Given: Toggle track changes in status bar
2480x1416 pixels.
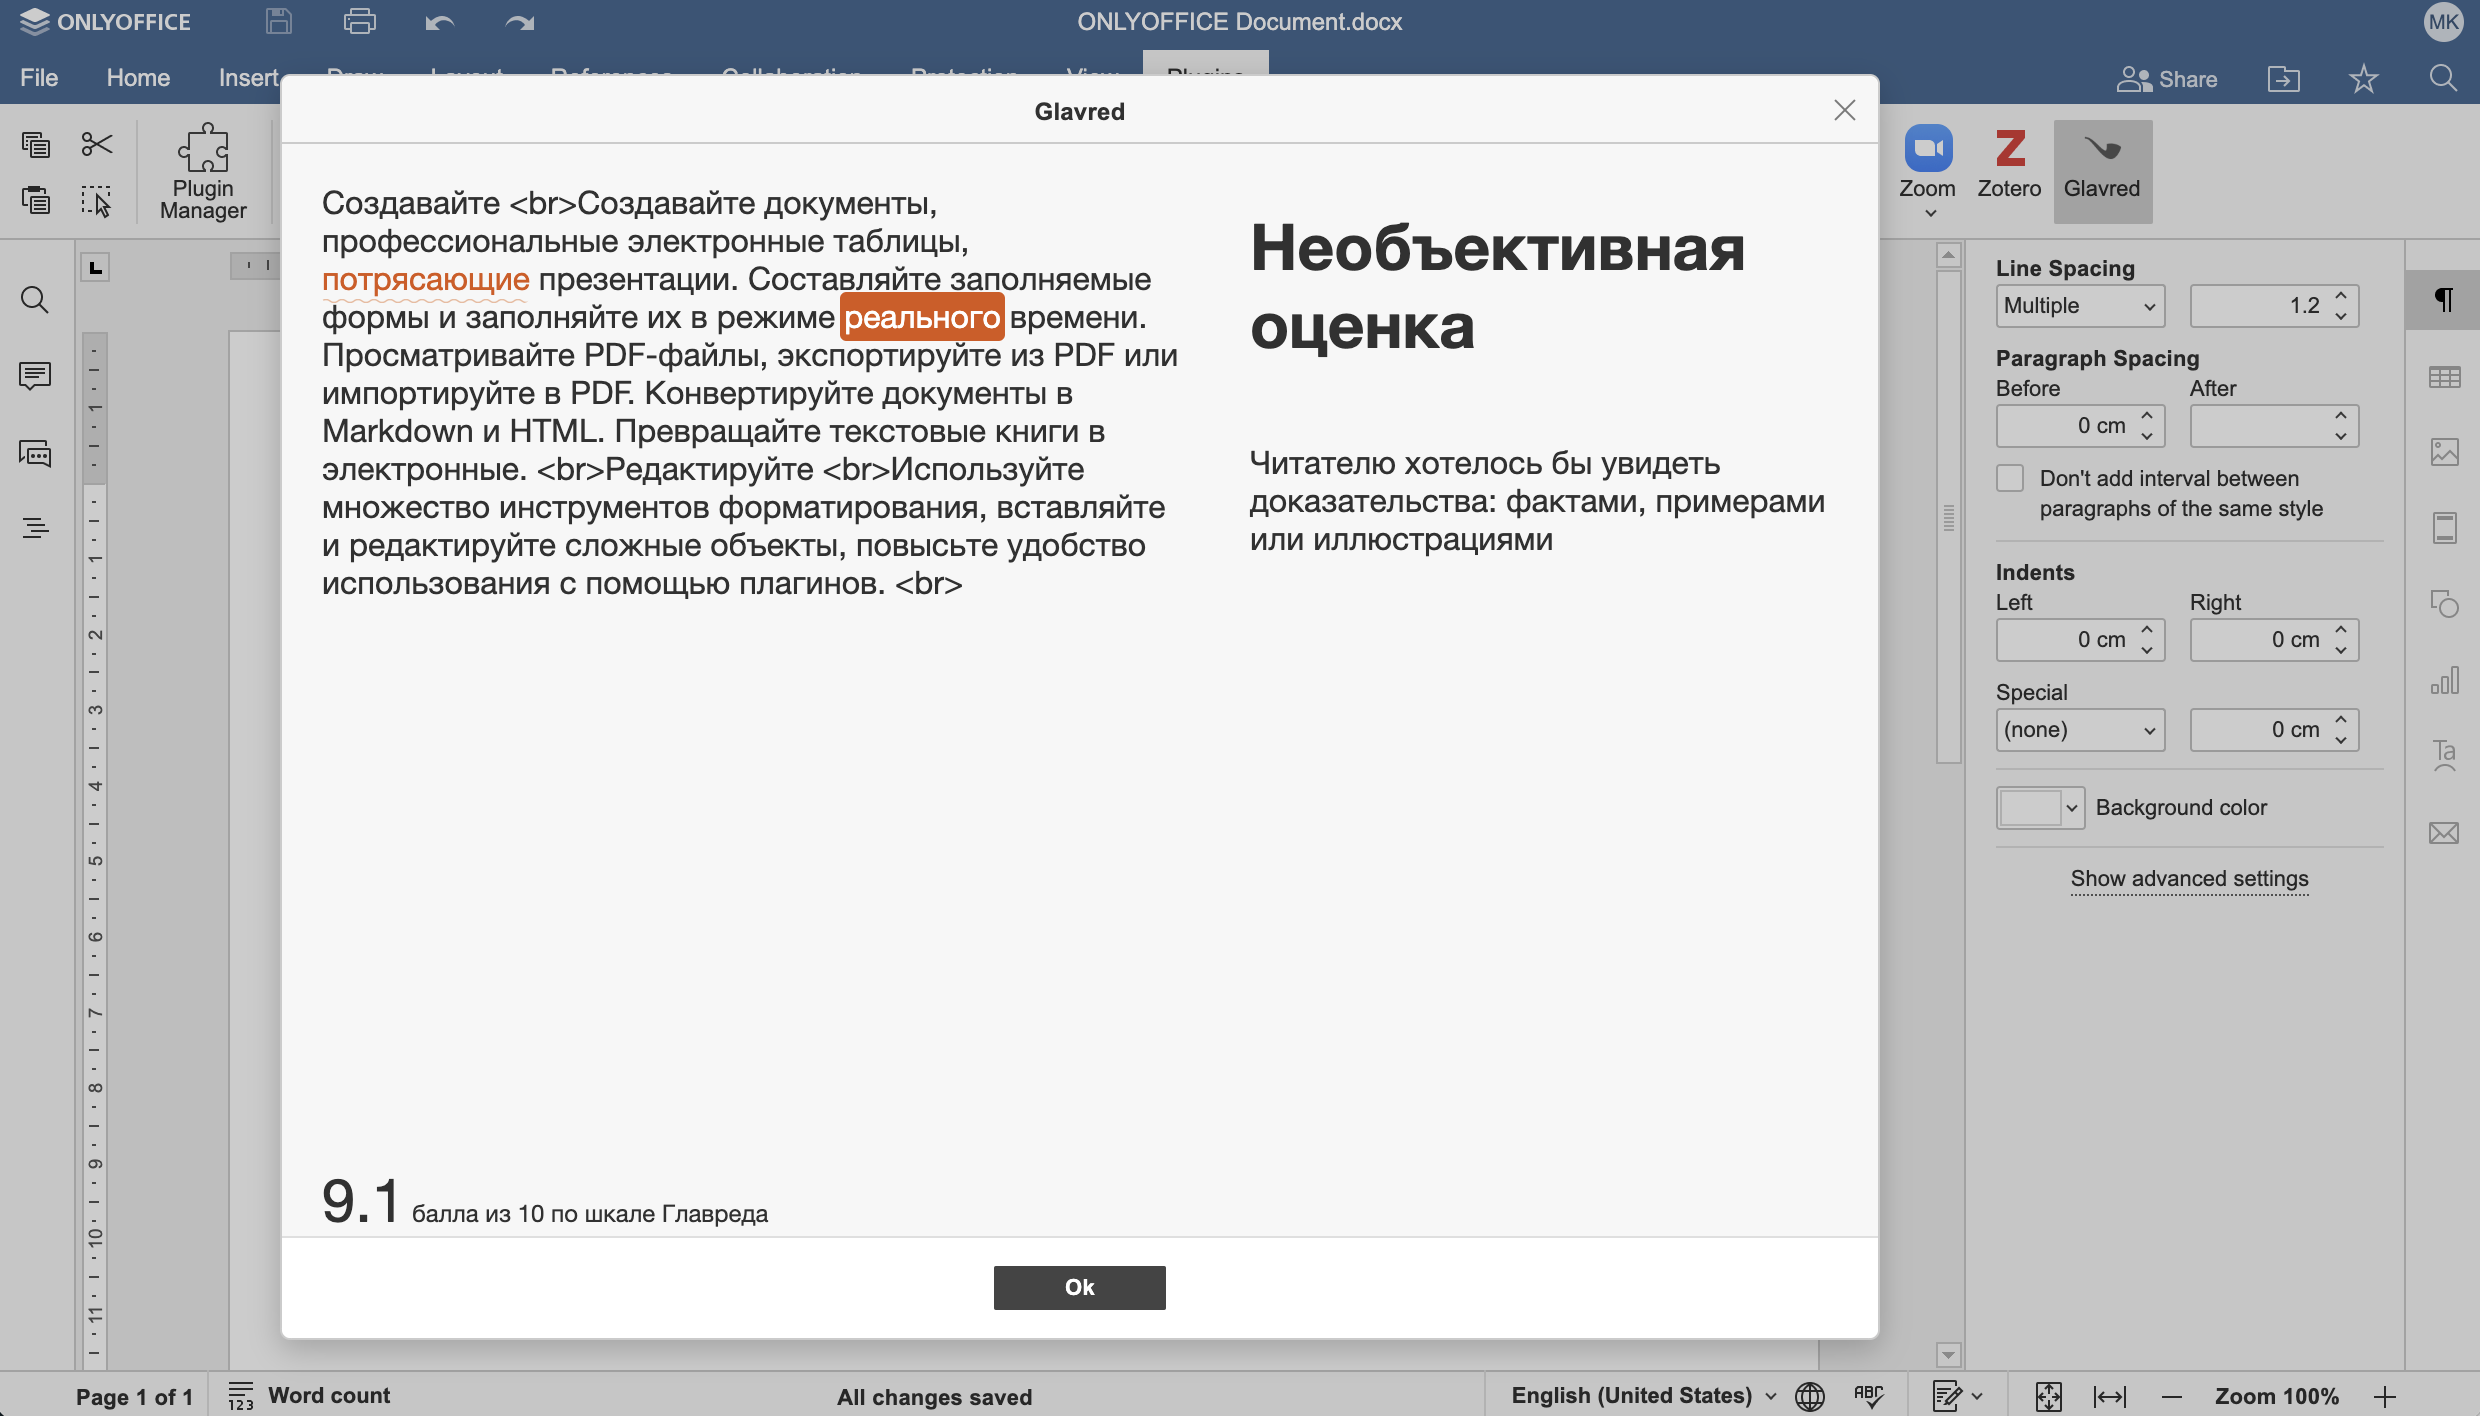Looking at the screenshot, I should (1947, 1396).
